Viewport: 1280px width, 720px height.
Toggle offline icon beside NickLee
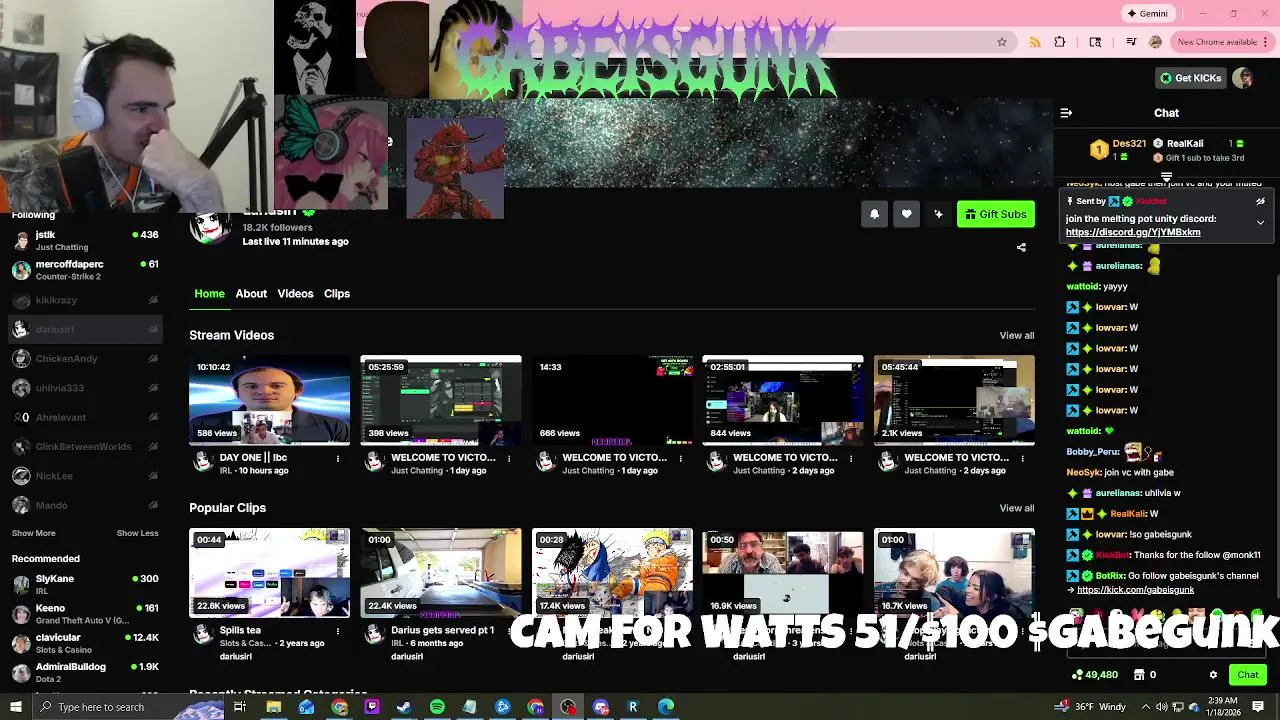(x=153, y=476)
